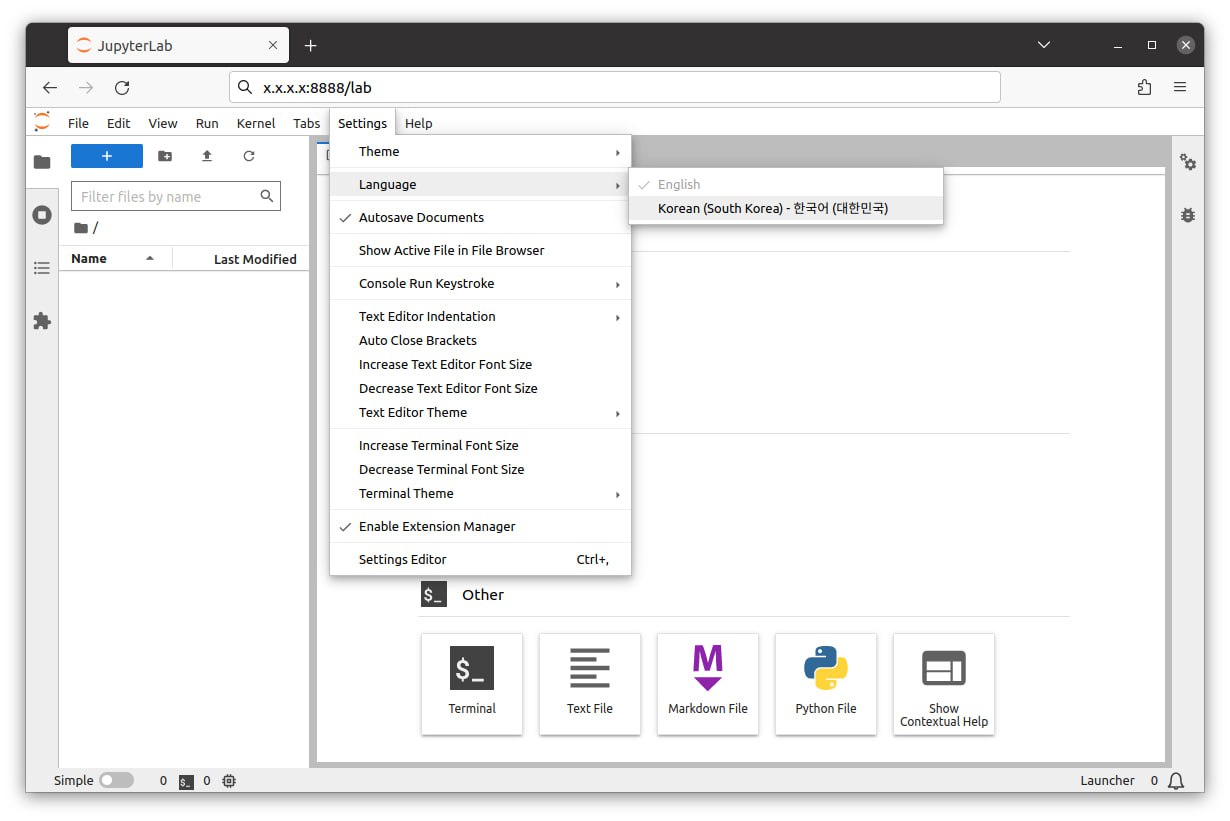Open a new browser tab
The image size is (1230, 821).
tap(311, 45)
